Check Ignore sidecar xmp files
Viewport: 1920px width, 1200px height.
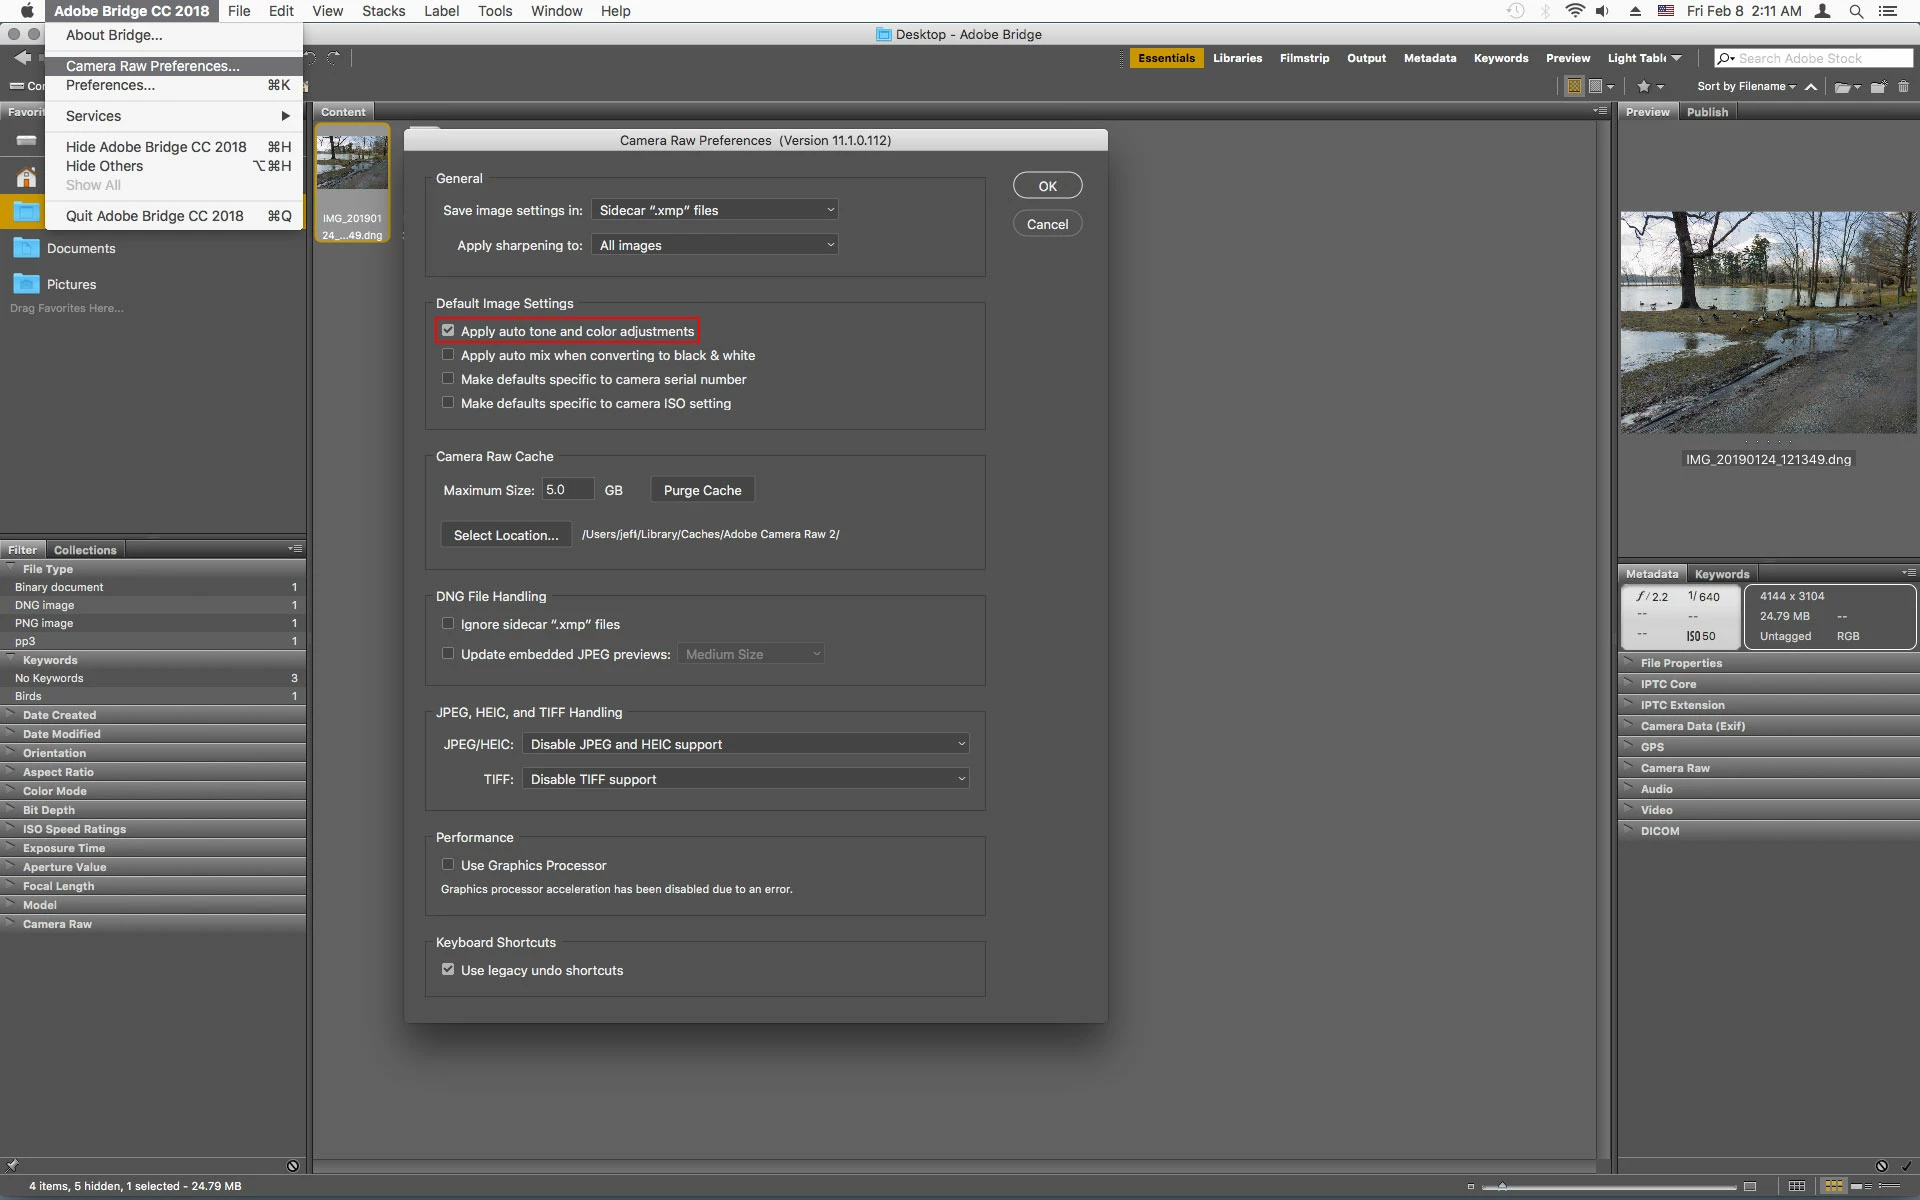[448, 624]
